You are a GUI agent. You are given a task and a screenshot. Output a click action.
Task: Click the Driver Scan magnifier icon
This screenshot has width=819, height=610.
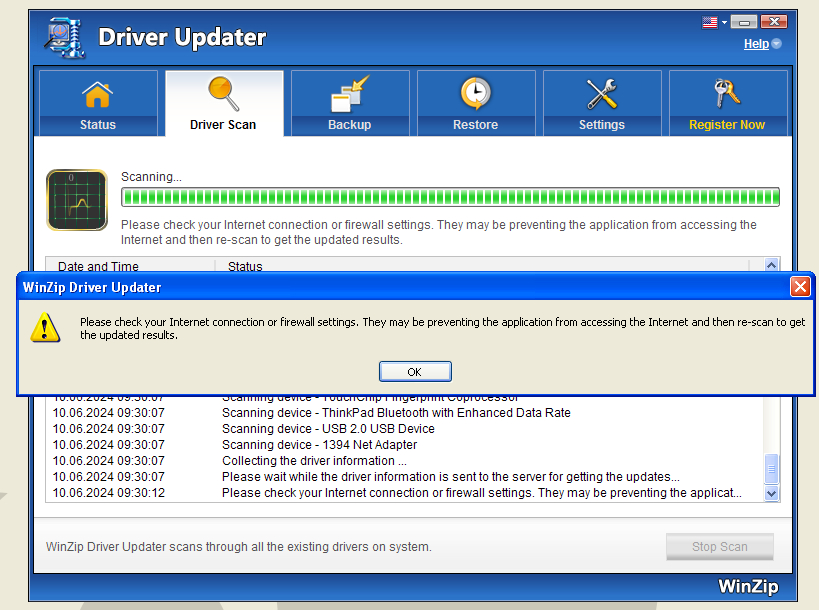(224, 93)
